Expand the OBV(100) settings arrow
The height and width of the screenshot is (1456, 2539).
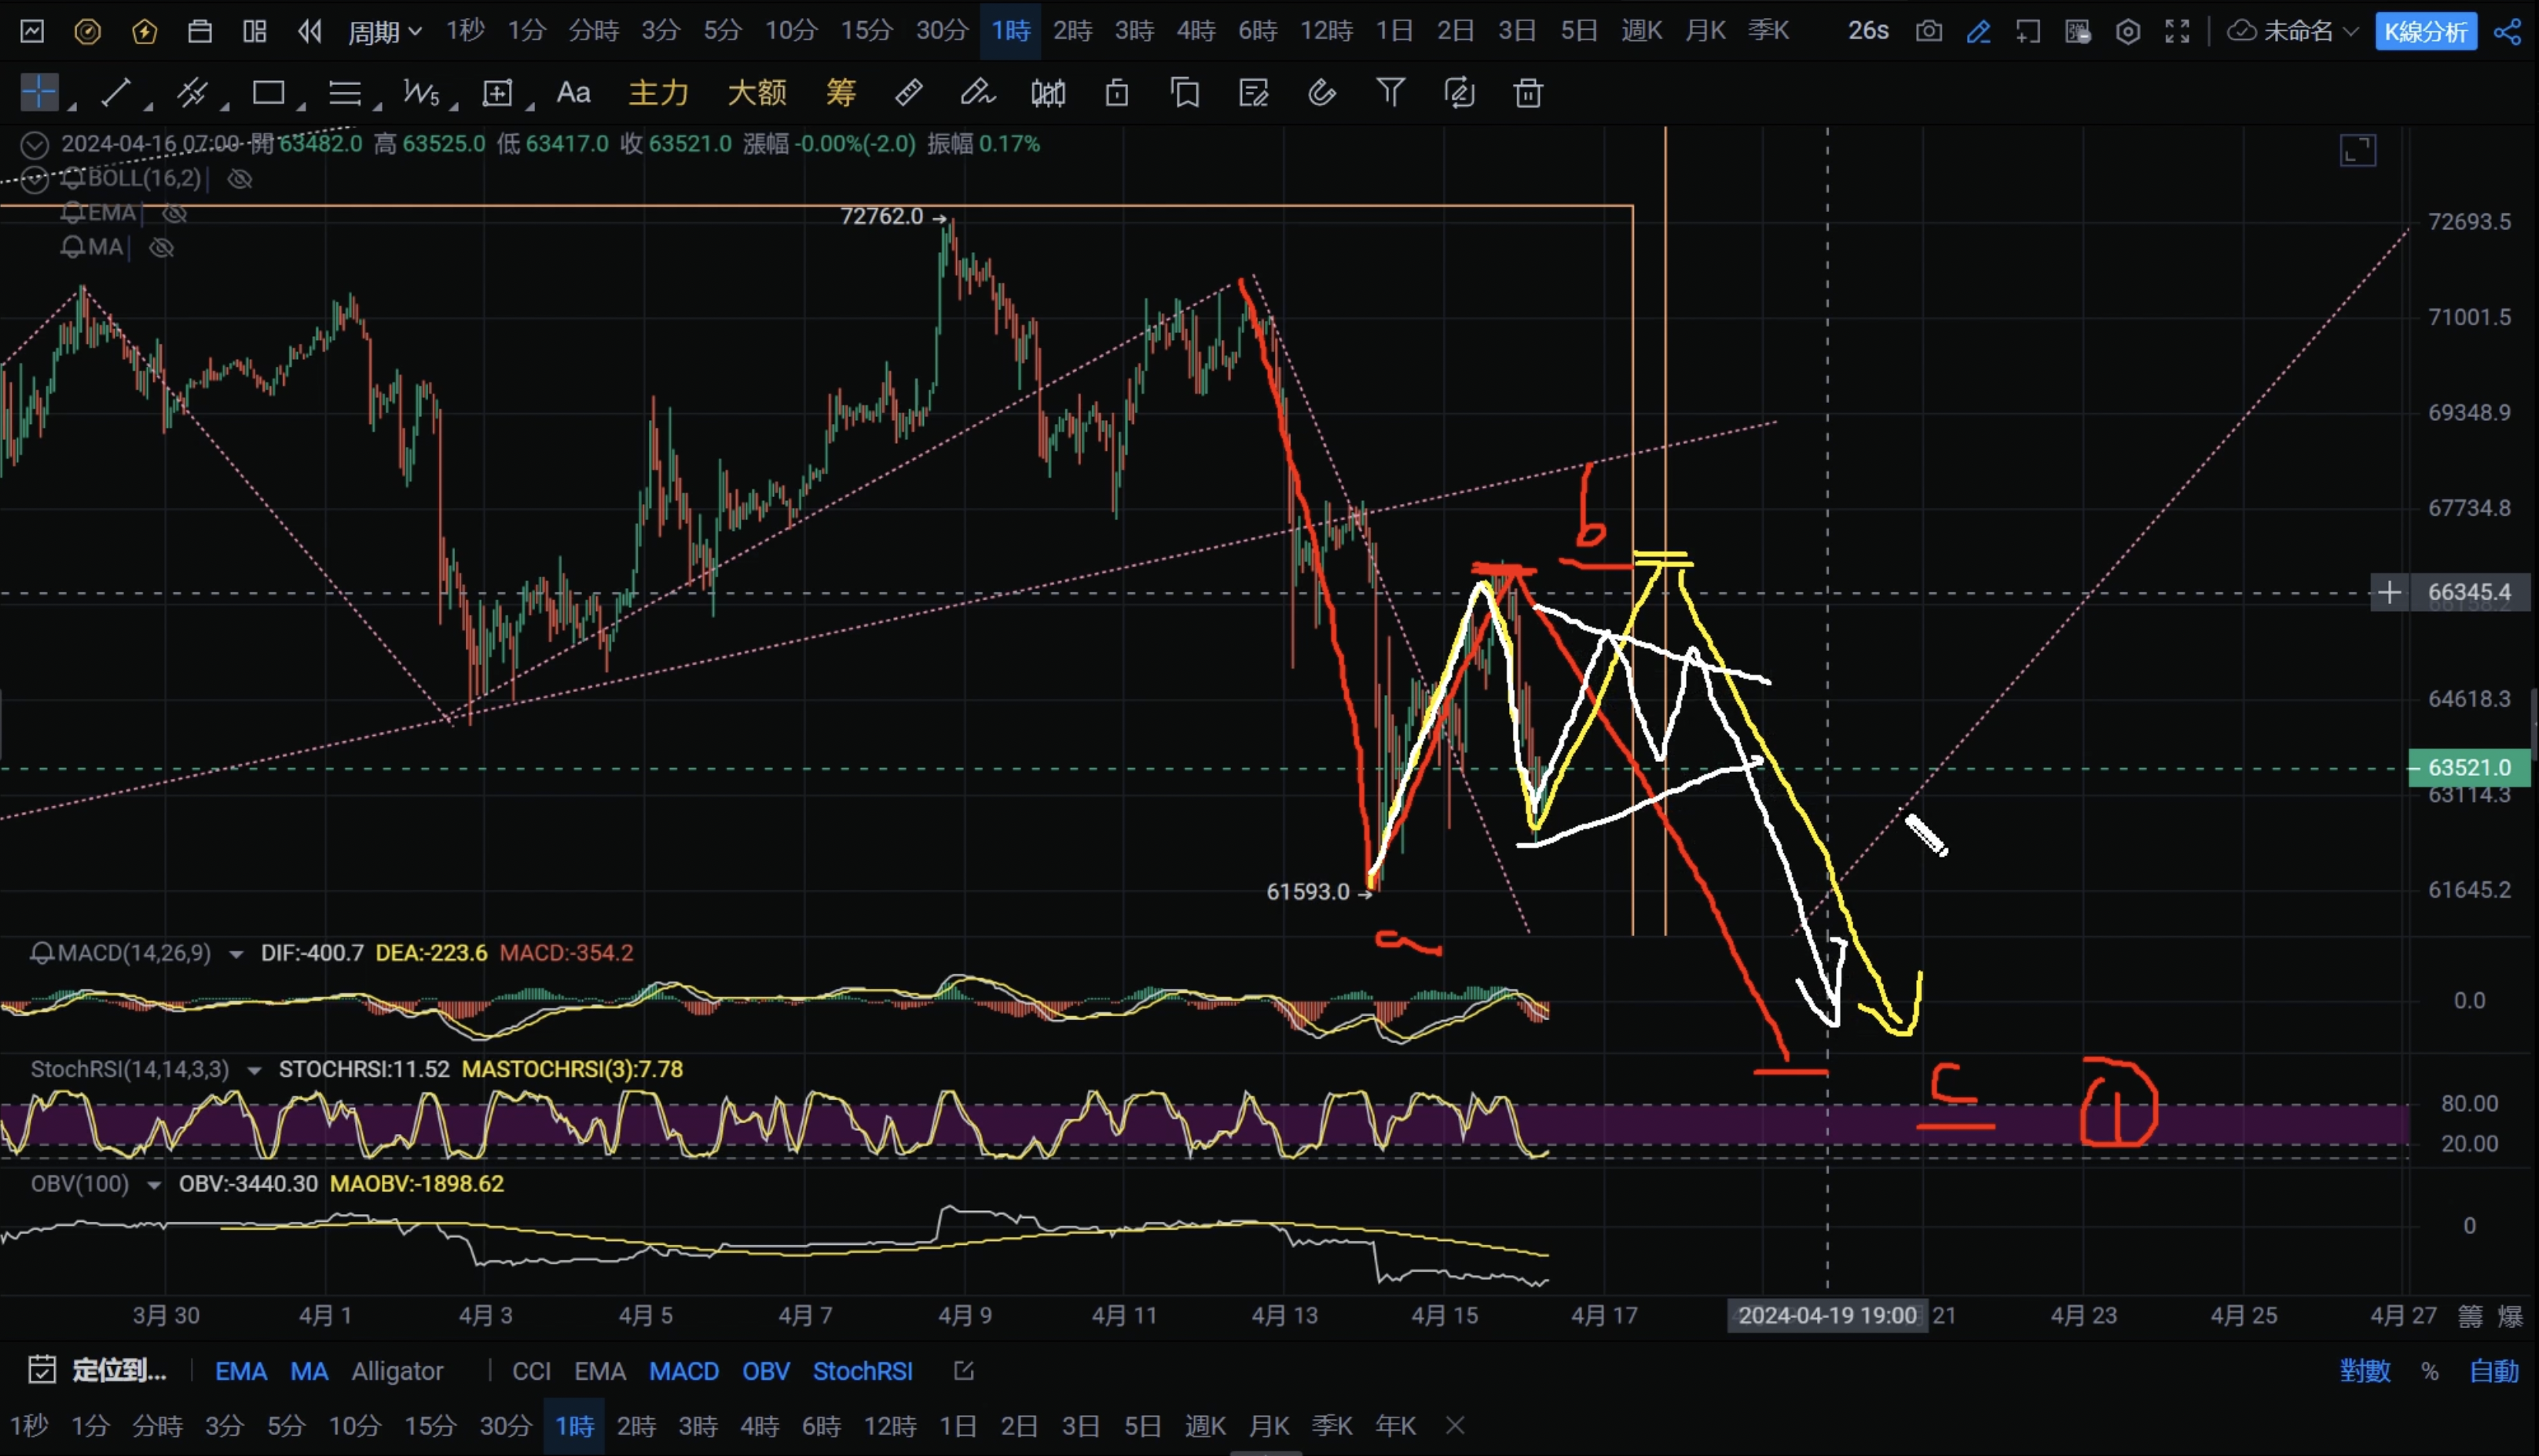click(153, 1185)
